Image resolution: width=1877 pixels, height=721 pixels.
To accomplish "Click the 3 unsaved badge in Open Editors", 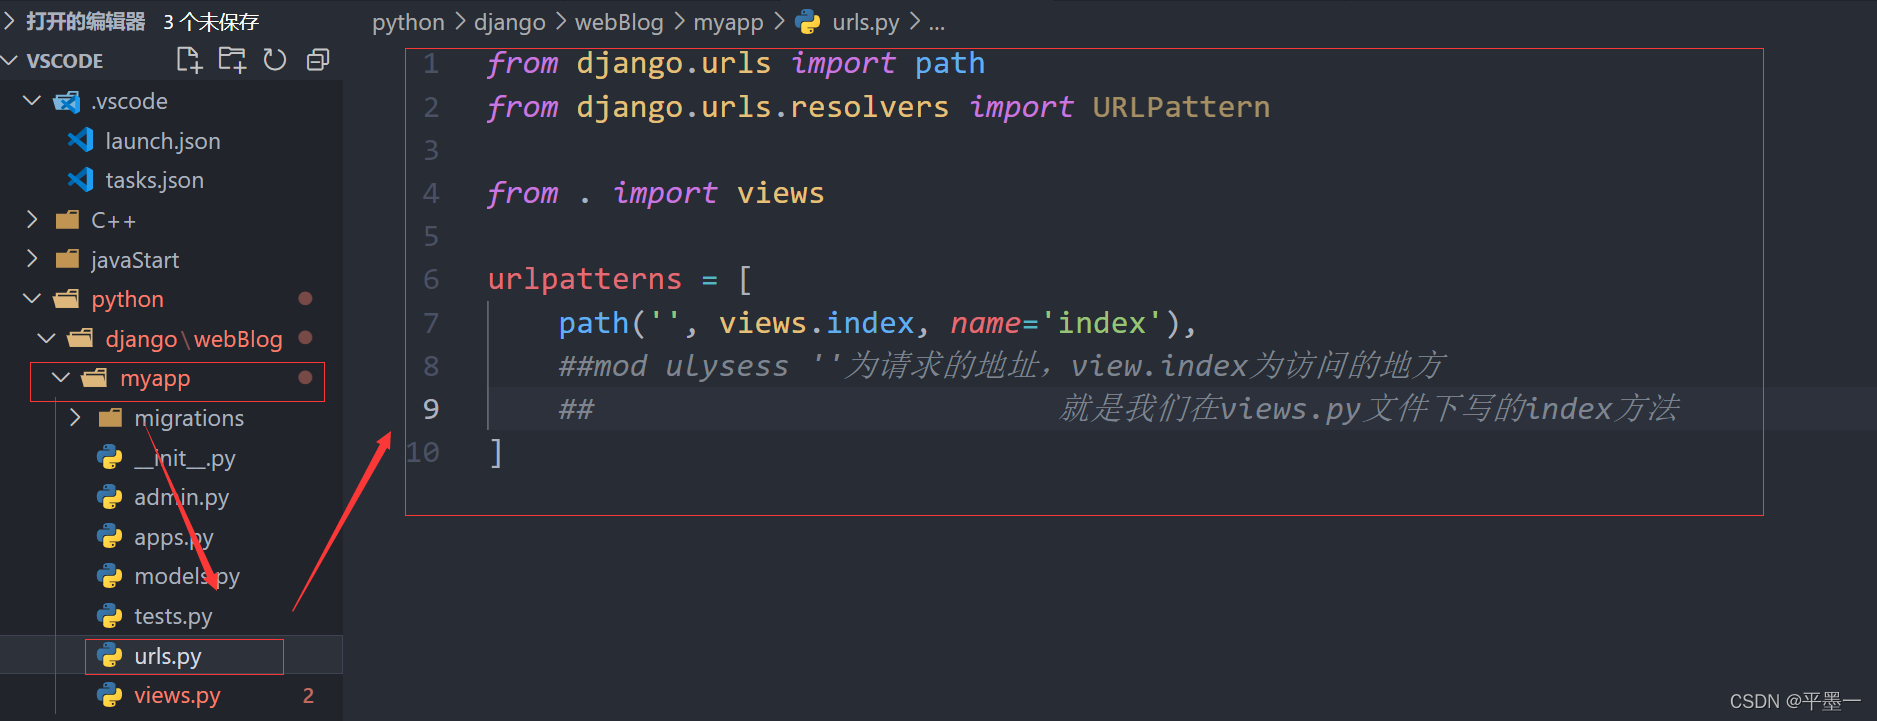I will point(211,21).
